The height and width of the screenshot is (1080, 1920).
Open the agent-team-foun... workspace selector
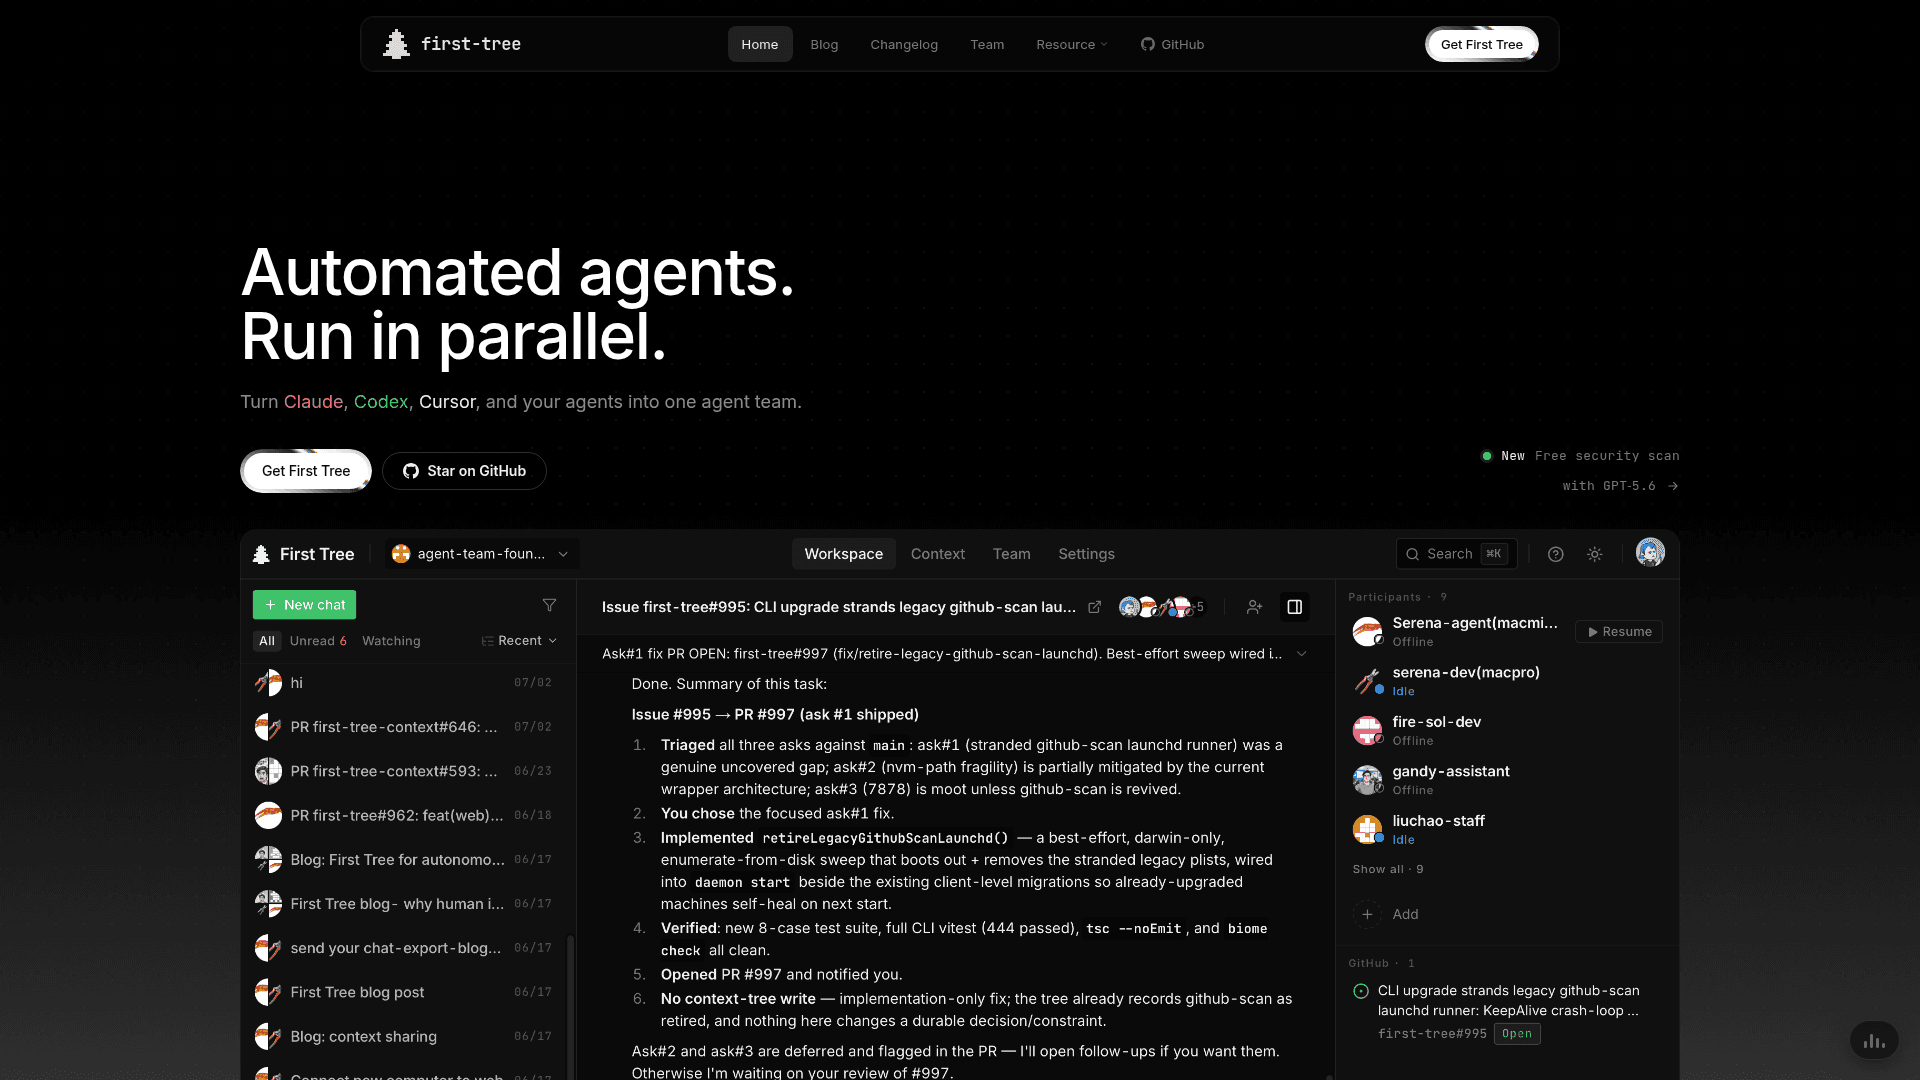482,554
